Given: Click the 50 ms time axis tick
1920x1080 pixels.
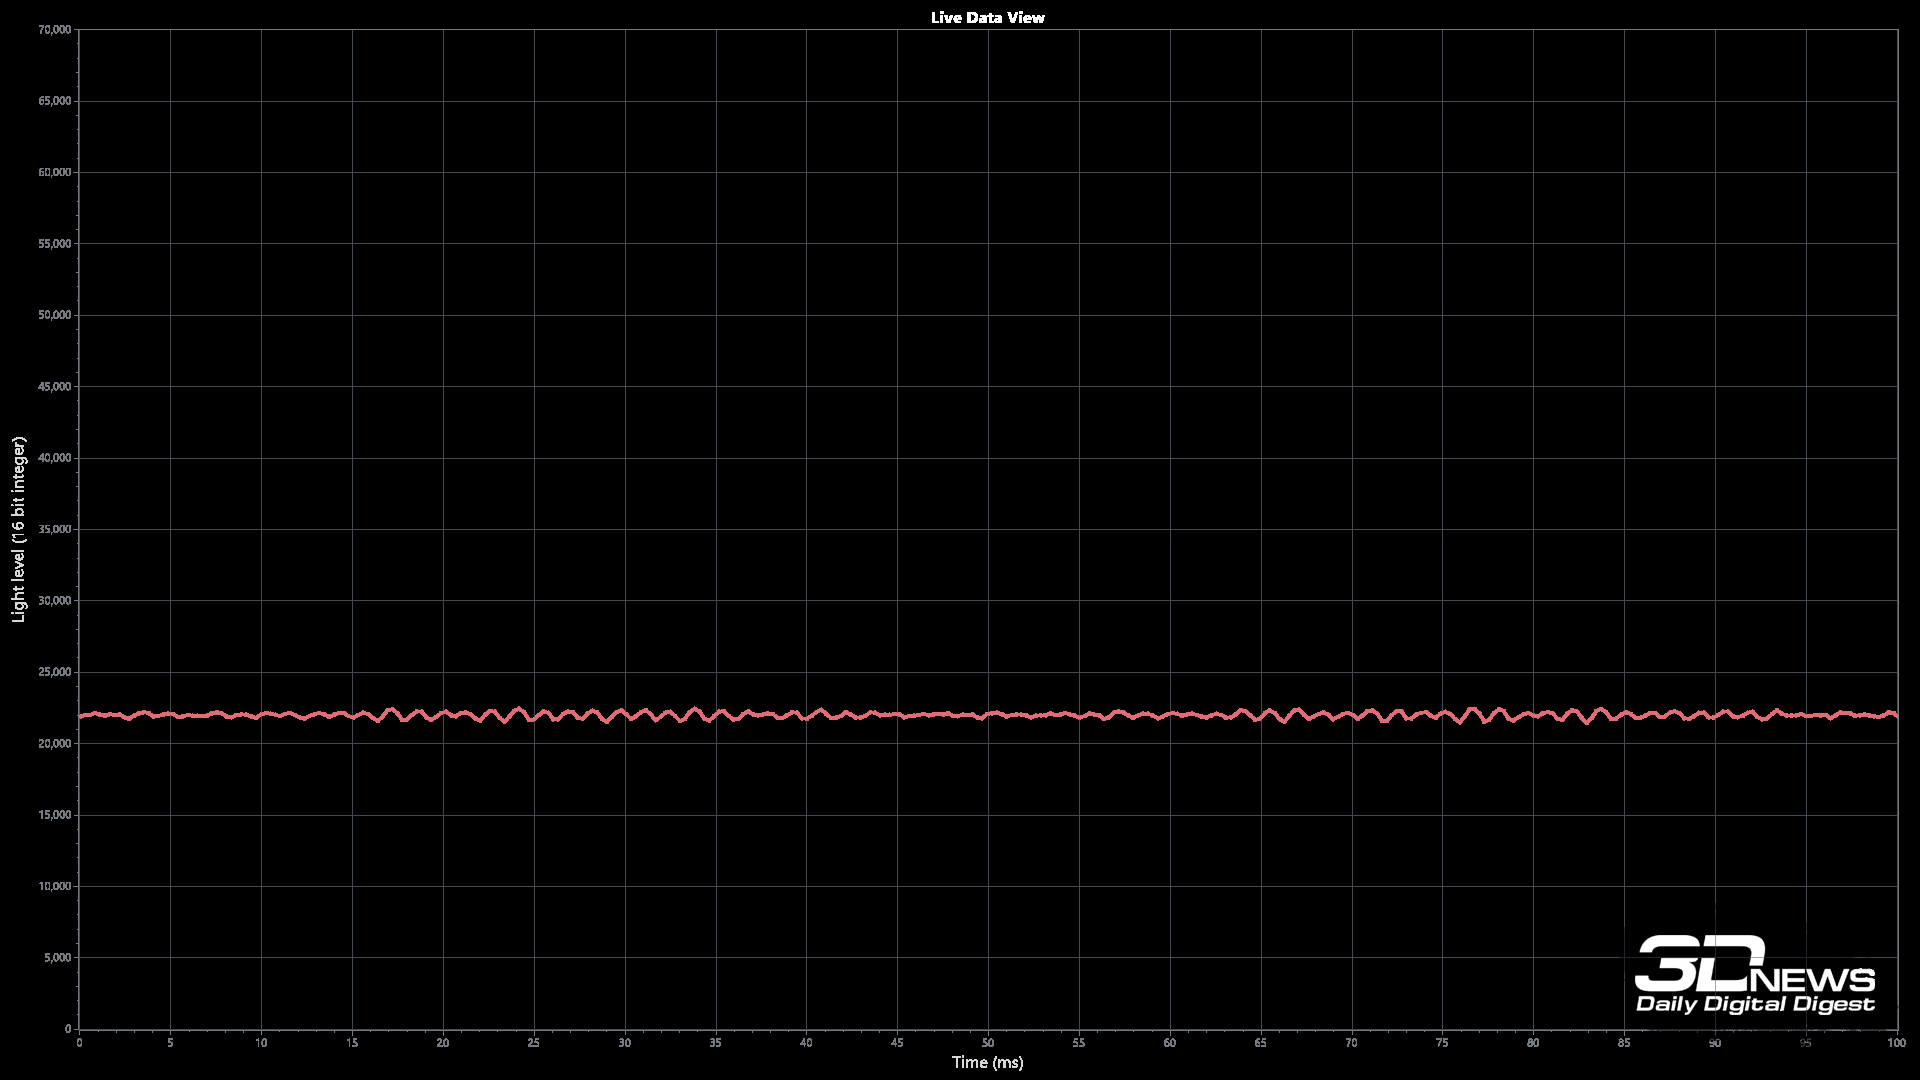Looking at the screenshot, I should tap(988, 1043).
